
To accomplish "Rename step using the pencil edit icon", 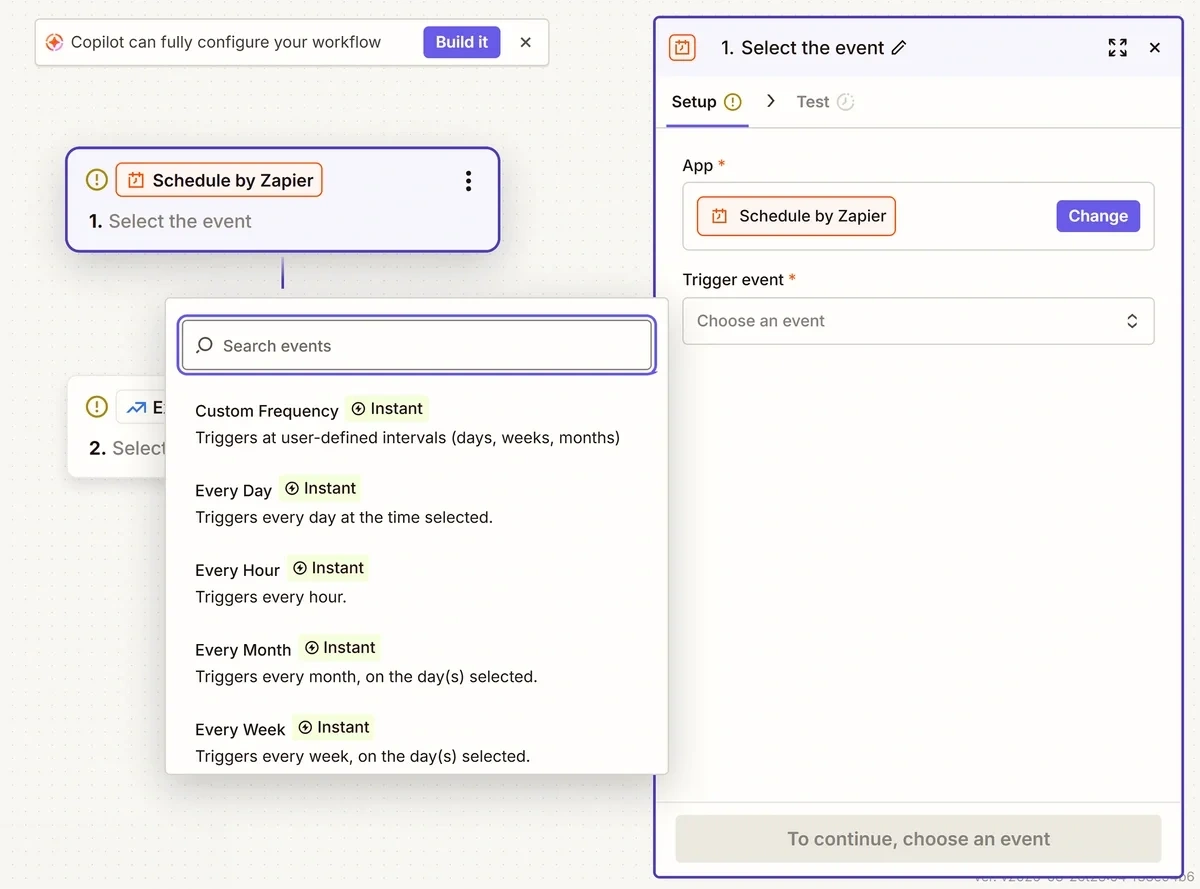I will pyautogui.click(x=899, y=47).
